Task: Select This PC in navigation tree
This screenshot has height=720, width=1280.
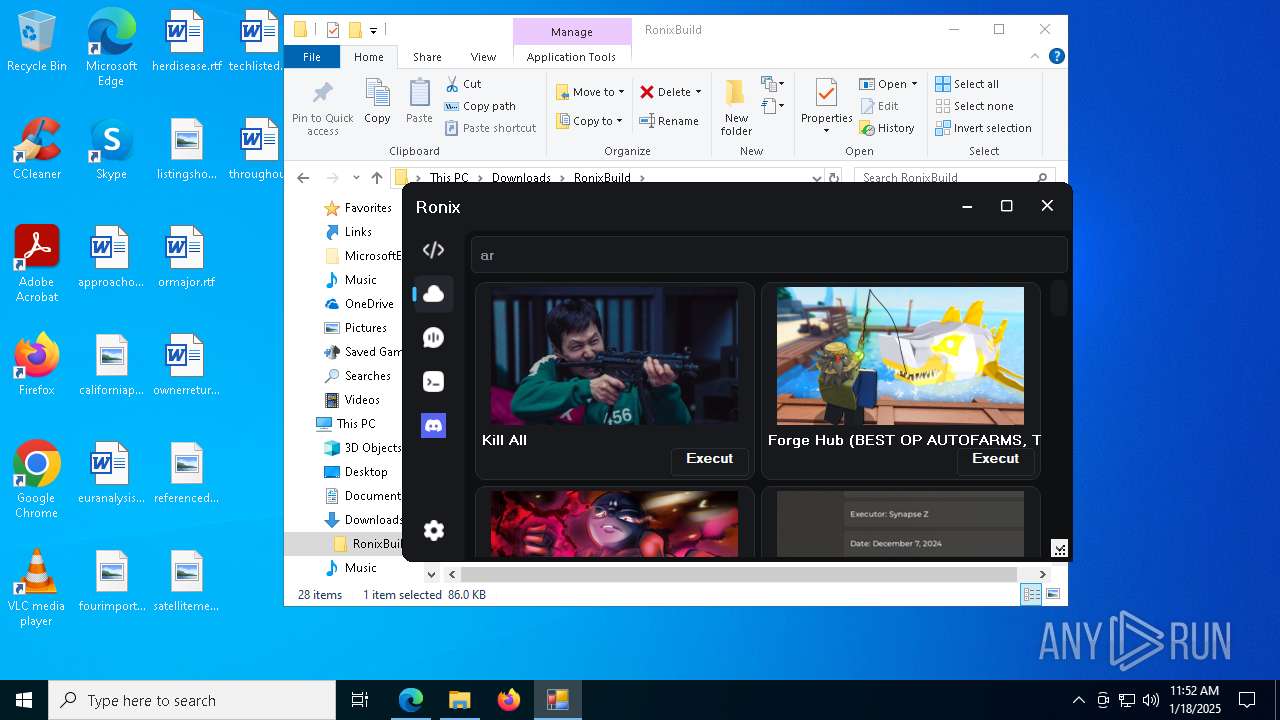Action: tap(346, 424)
